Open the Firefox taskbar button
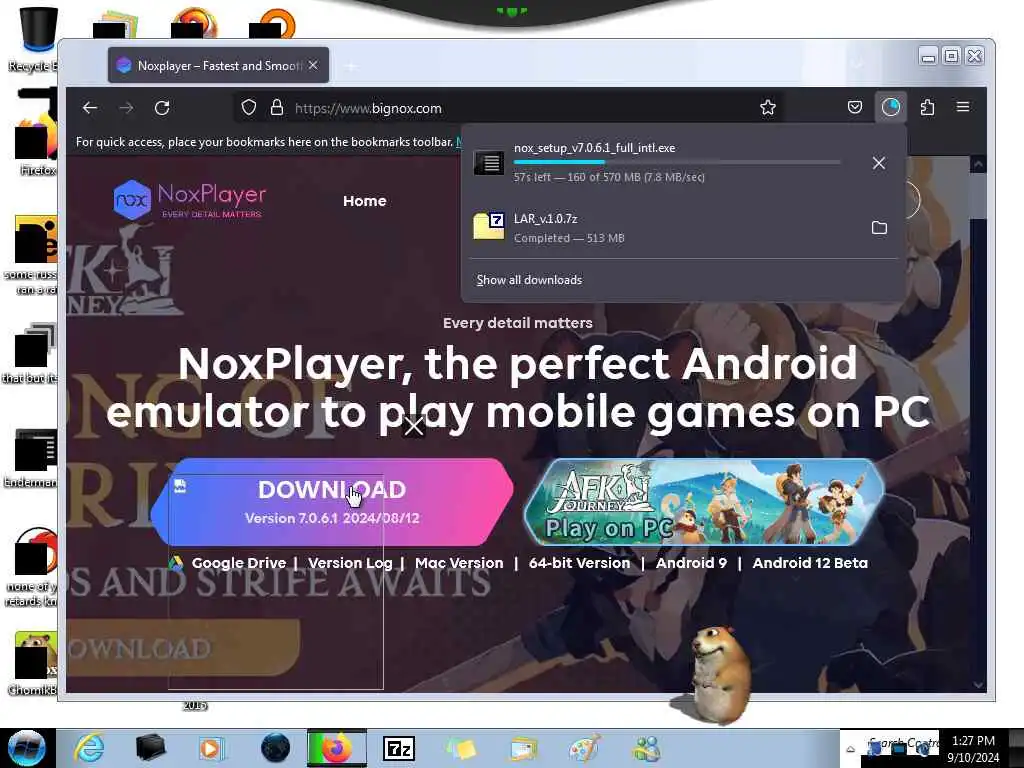Screen dimensions: 1024x768 pos(337,748)
